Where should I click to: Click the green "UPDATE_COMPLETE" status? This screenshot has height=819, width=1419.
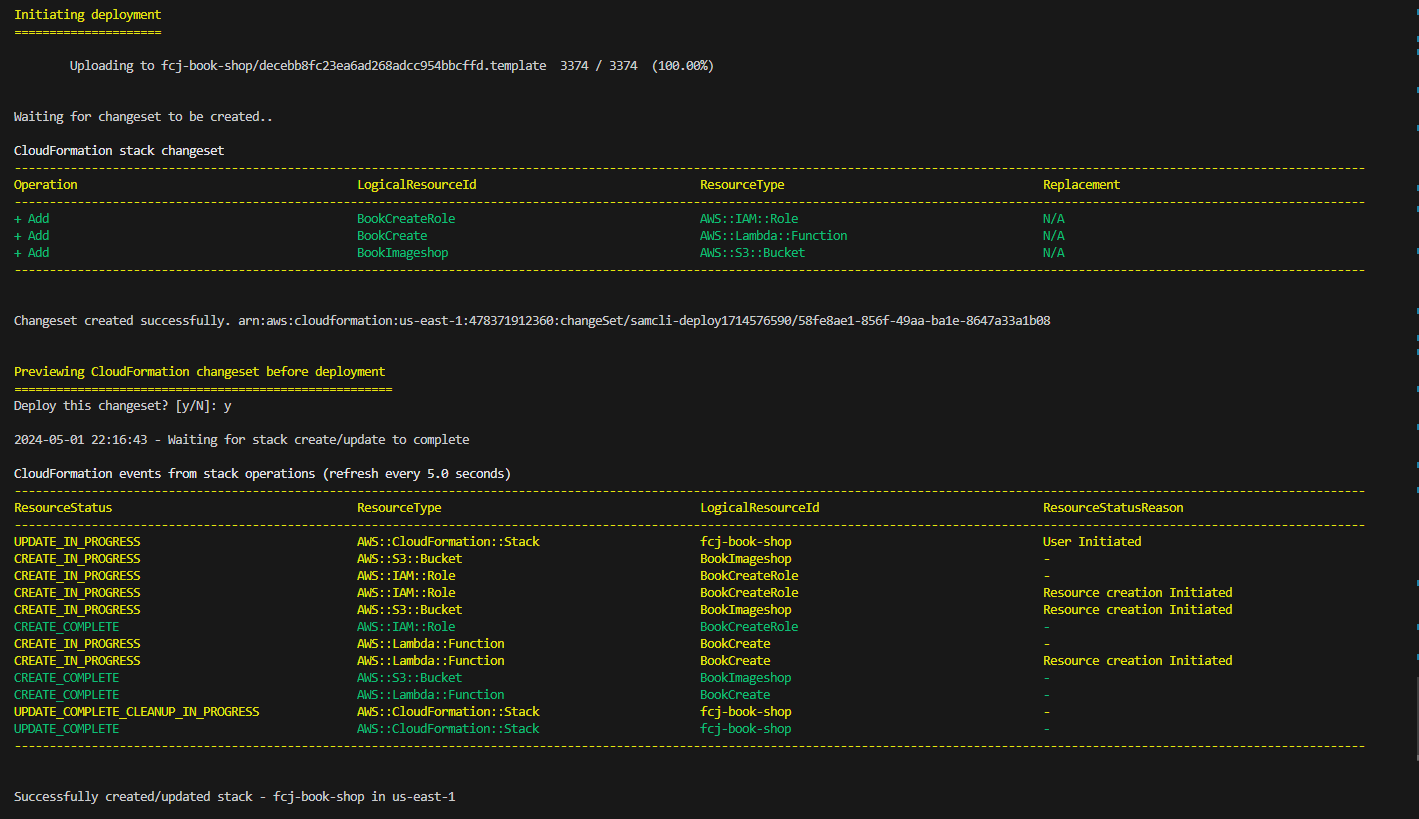66,729
